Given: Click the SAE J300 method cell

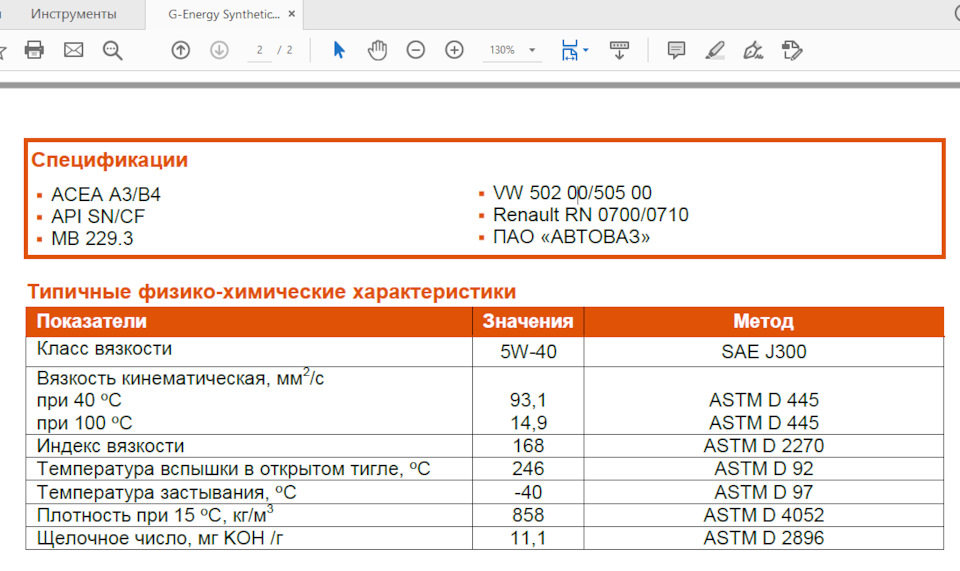Looking at the screenshot, I should click(763, 352).
